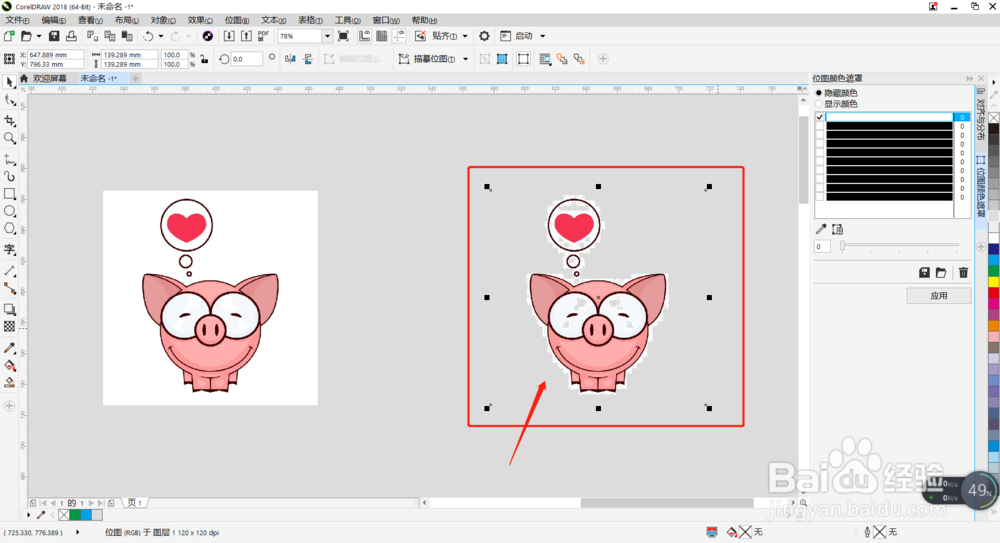The height and width of the screenshot is (543, 1000).
Task: Open the zoom level 78% dropdown
Action: coord(327,36)
